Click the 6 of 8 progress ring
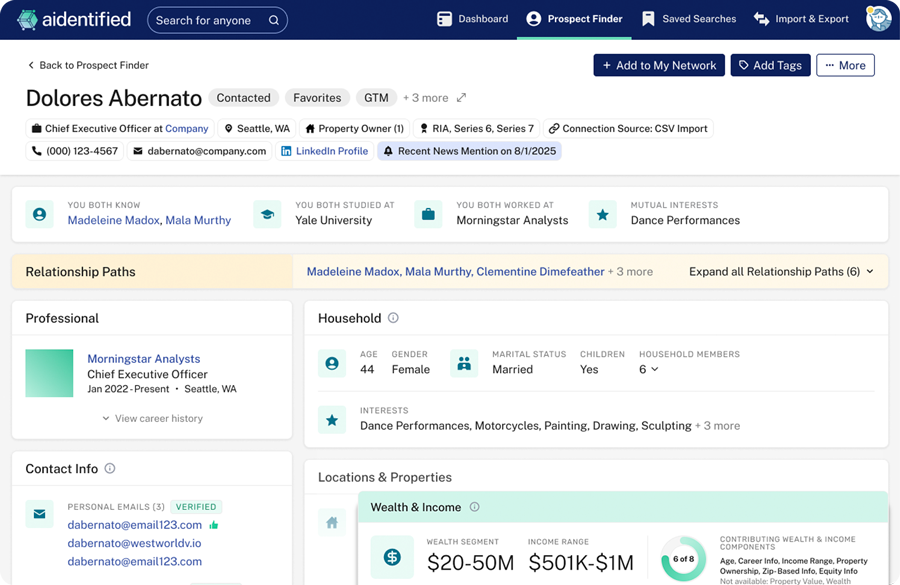This screenshot has width=900, height=585. pyautogui.click(x=683, y=559)
